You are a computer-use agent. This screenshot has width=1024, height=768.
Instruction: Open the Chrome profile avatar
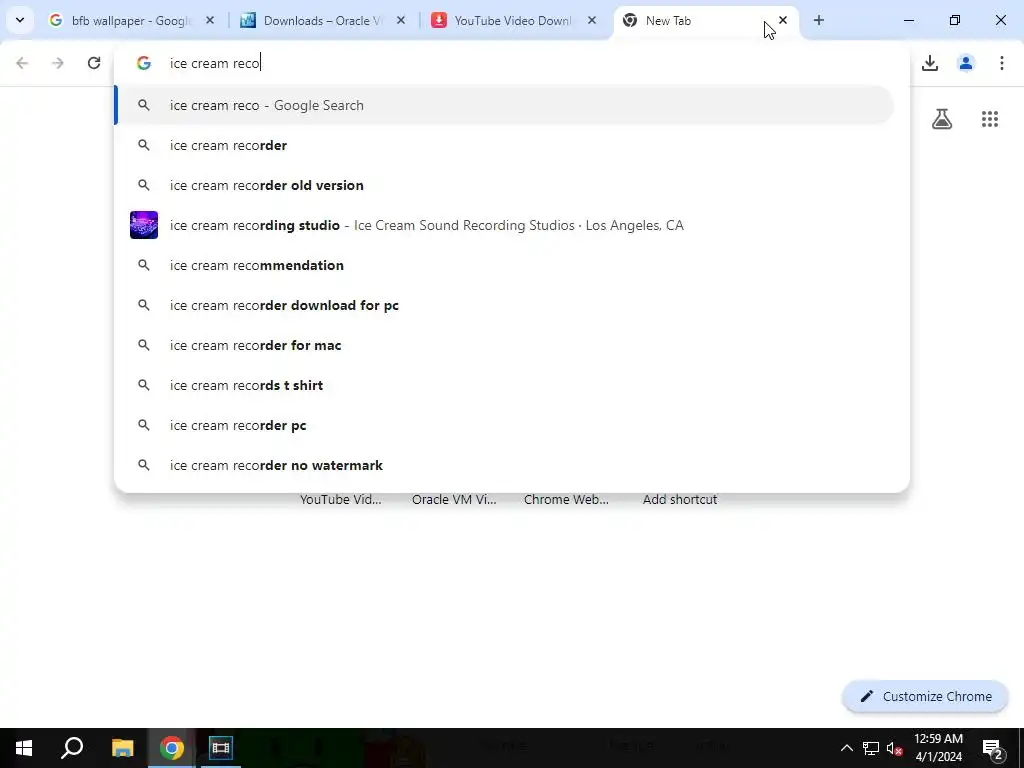pyautogui.click(x=966, y=63)
